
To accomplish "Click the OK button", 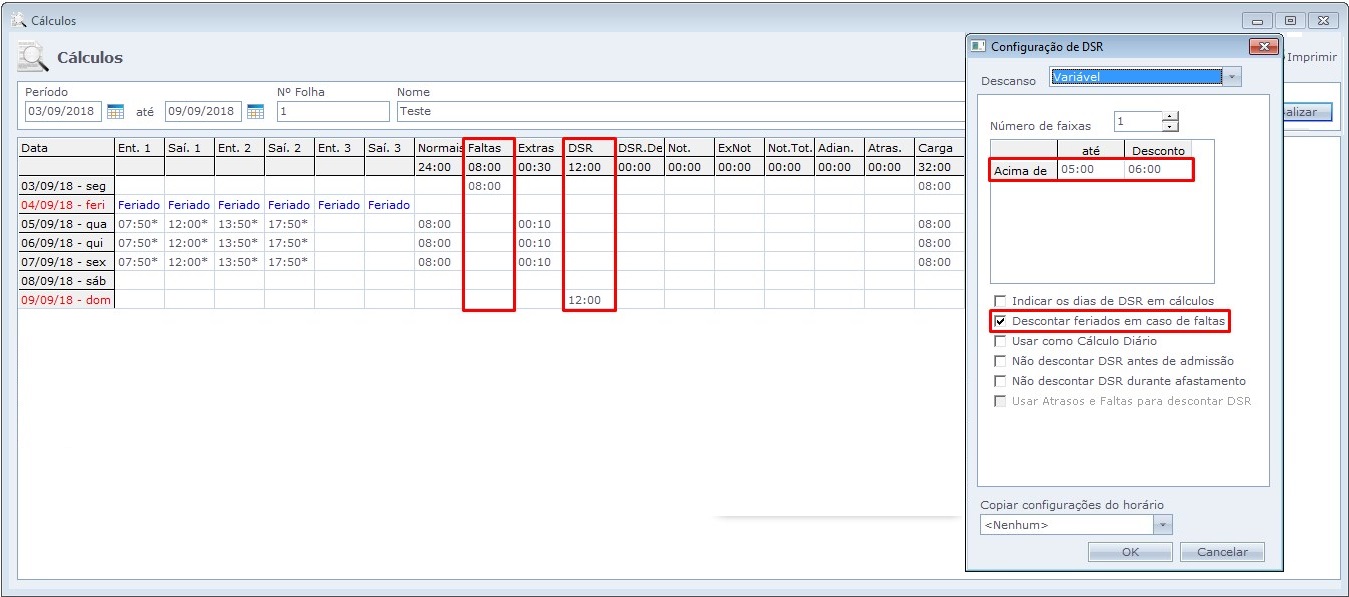I will pos(1130,552).
